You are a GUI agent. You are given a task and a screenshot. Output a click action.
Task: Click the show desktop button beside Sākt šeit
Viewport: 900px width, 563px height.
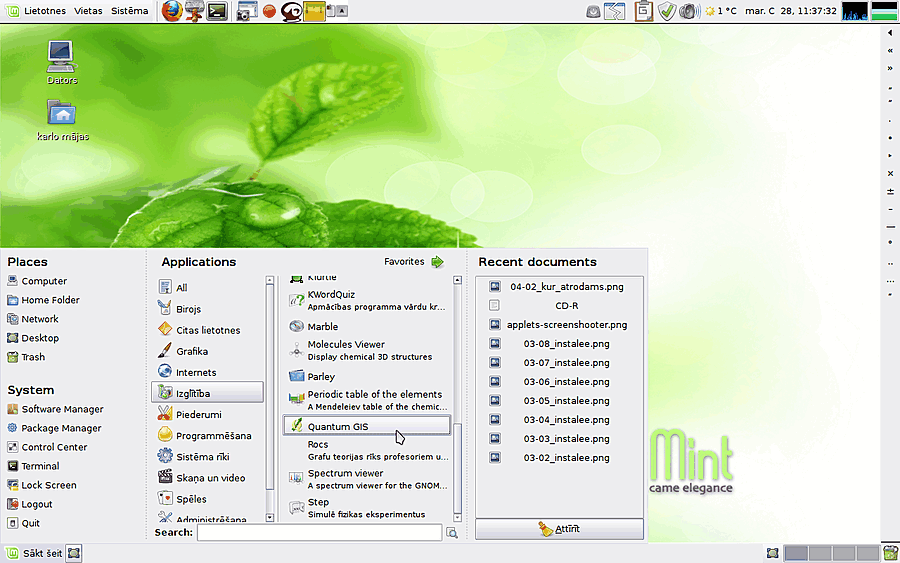[x=73, y=553]
